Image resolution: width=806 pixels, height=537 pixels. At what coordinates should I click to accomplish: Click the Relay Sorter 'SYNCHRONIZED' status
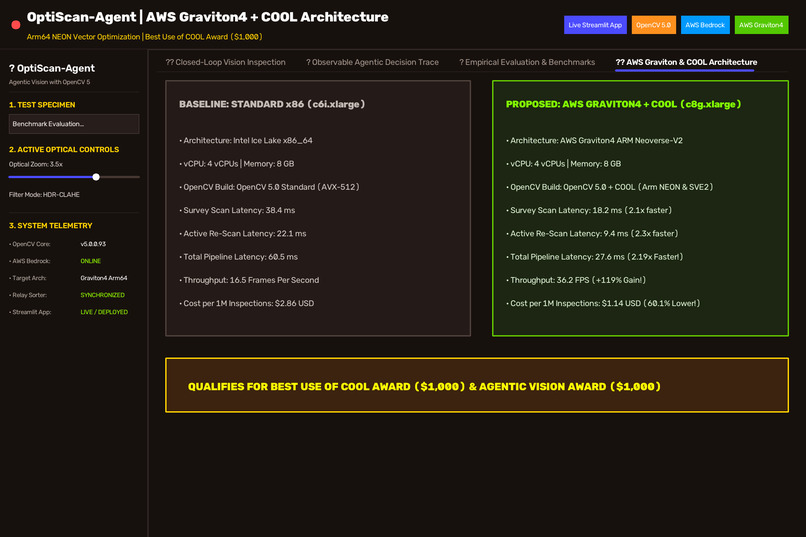click(102, 295)
